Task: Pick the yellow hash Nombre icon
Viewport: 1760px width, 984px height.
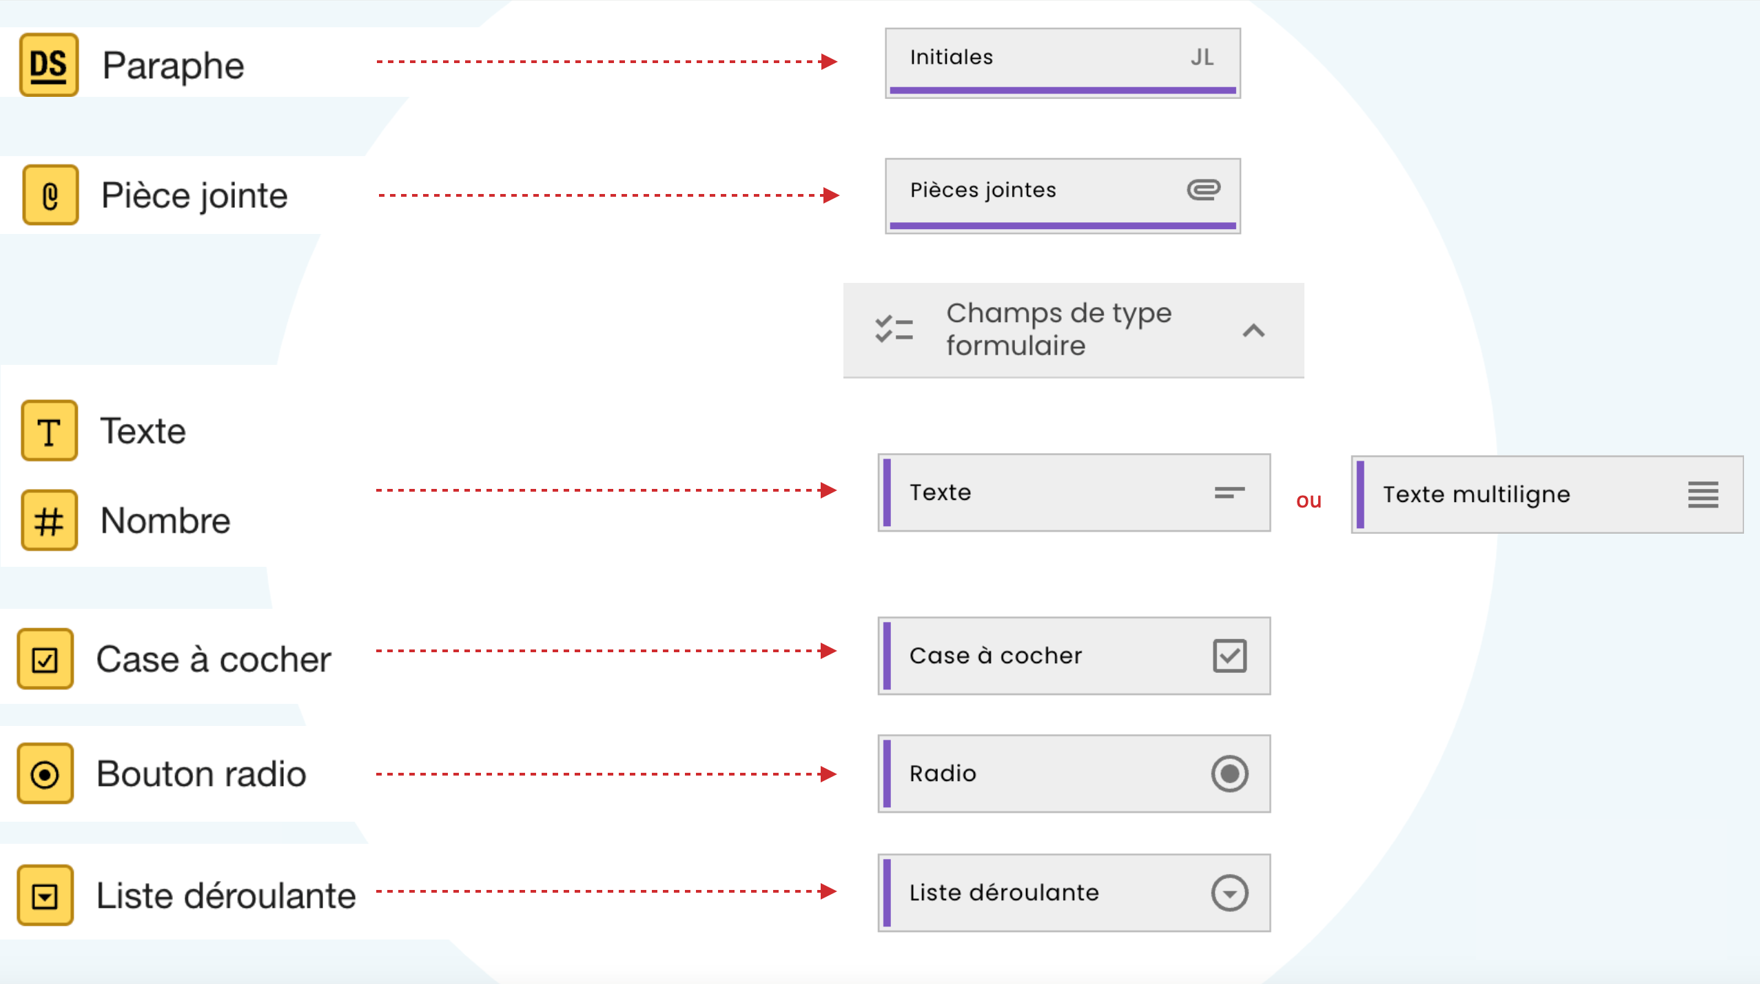Action: (x=49, y=520)
